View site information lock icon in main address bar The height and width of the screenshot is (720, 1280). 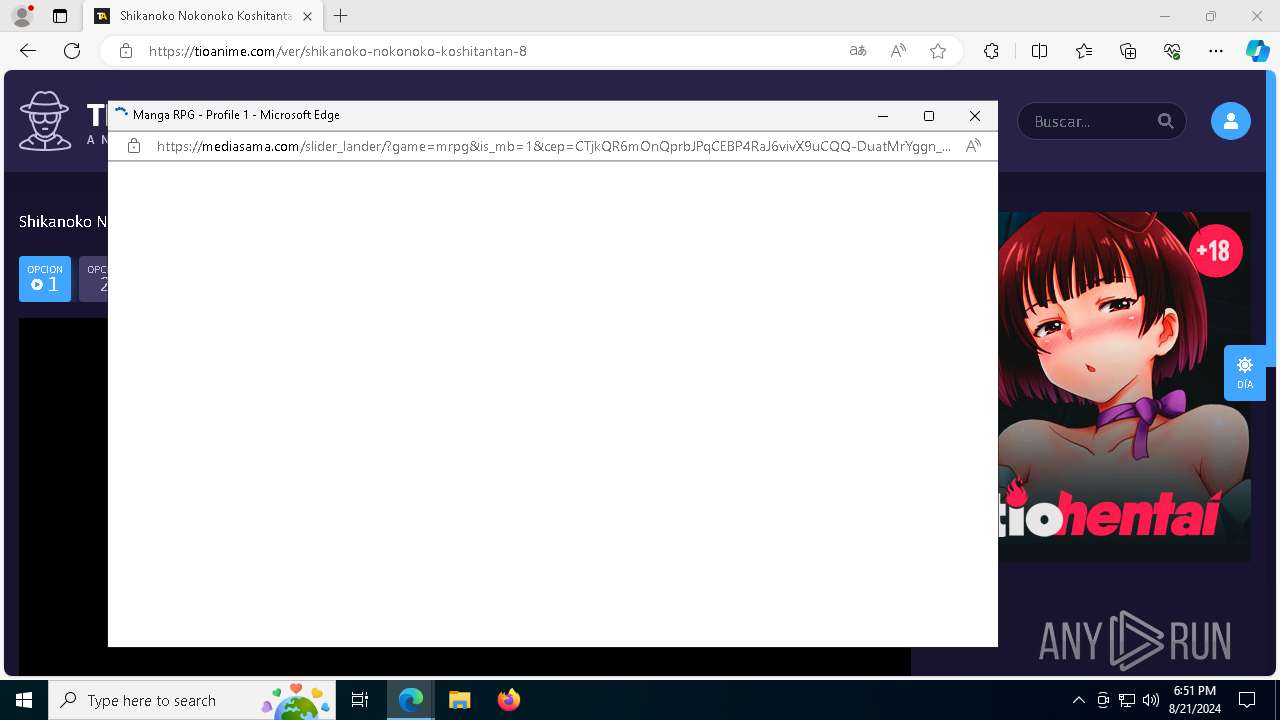[x=126, y=51]
